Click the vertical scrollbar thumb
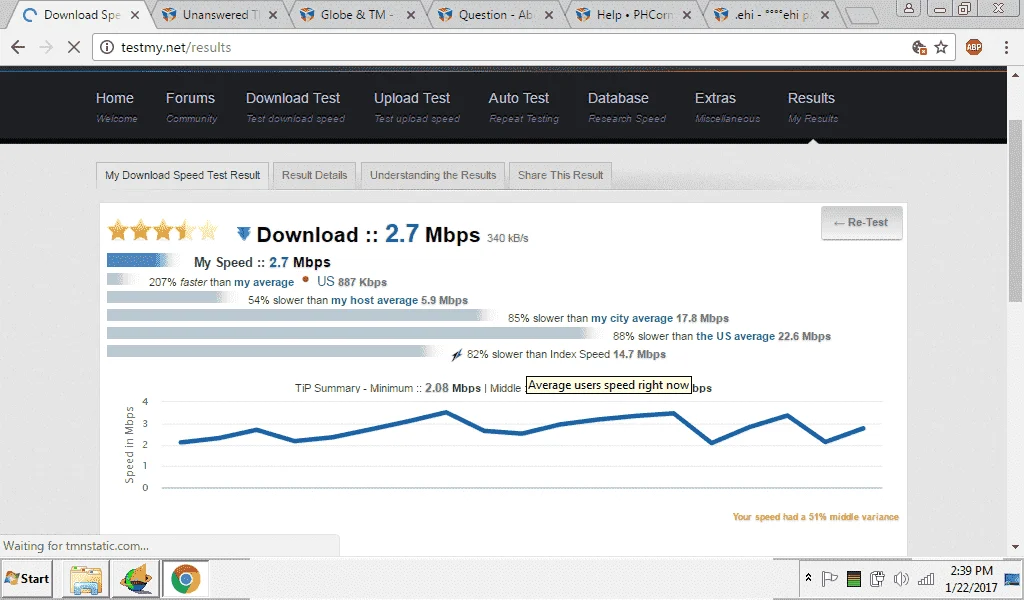Image resolution: width=1024 pixels, height=600 pixels. (x=1016, y=210)
